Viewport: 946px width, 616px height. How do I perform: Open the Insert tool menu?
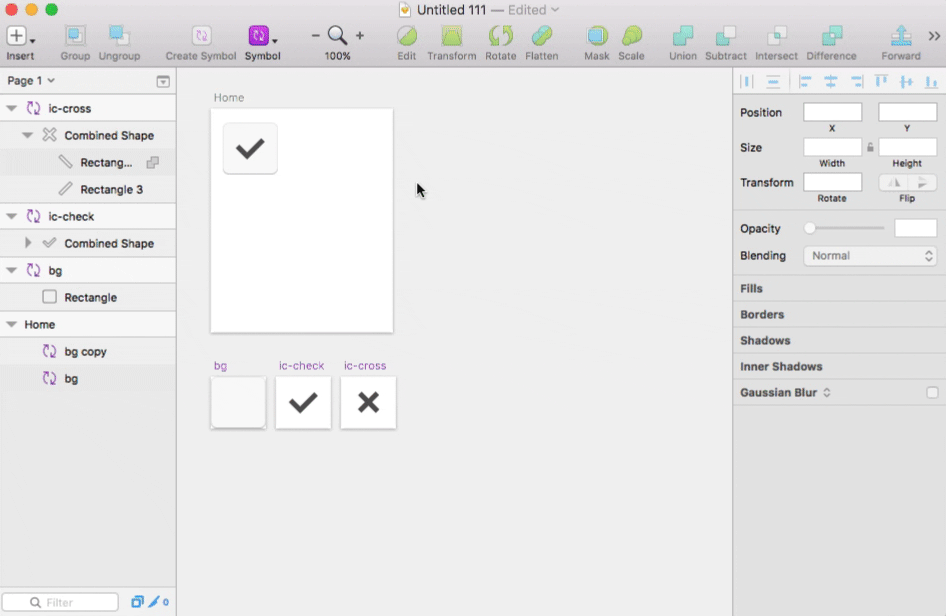coord(20,37)
